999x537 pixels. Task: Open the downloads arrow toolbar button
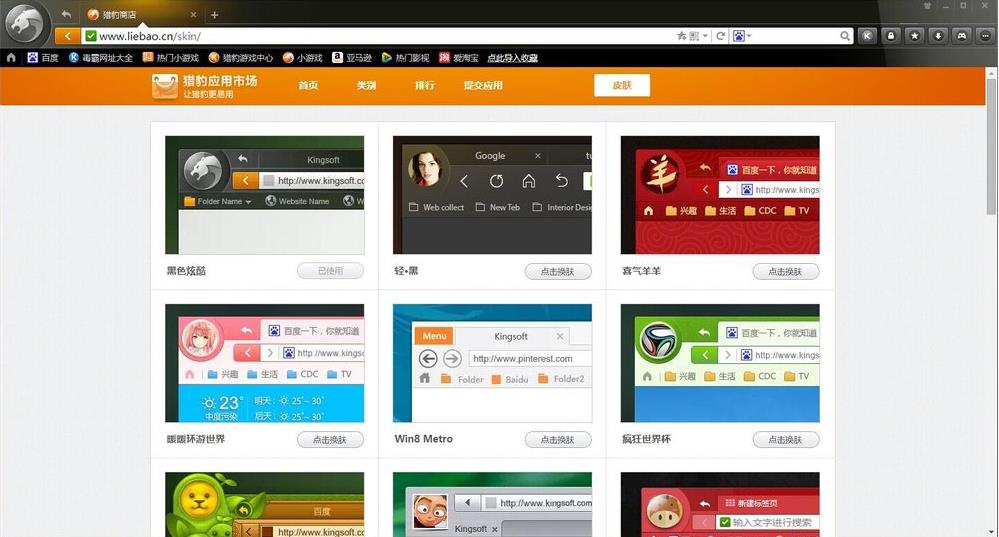[x=938, y=36]
